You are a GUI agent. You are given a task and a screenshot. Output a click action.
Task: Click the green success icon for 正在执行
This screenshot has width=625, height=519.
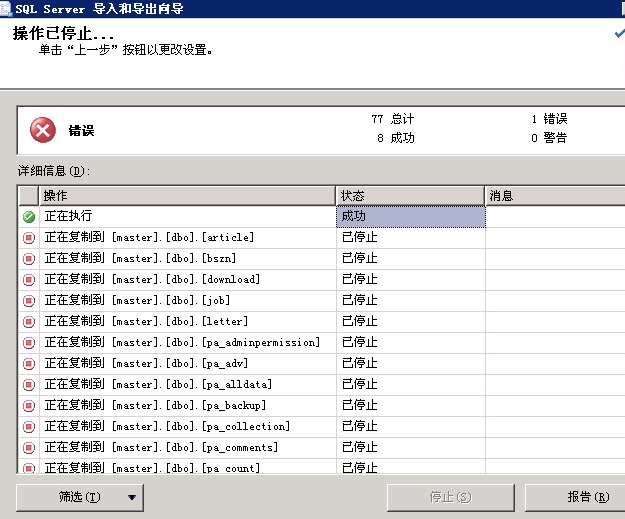29,217
